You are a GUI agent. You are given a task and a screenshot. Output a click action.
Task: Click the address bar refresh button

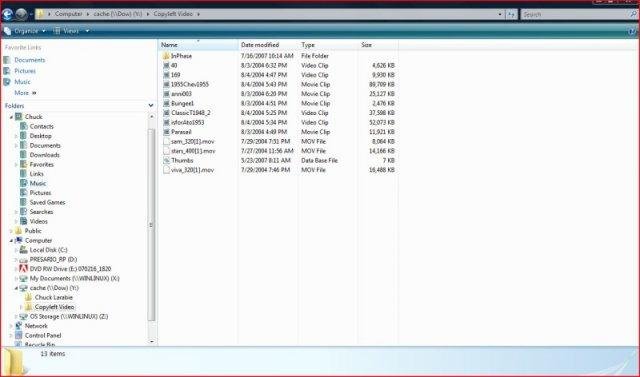[x=511, y=14]
